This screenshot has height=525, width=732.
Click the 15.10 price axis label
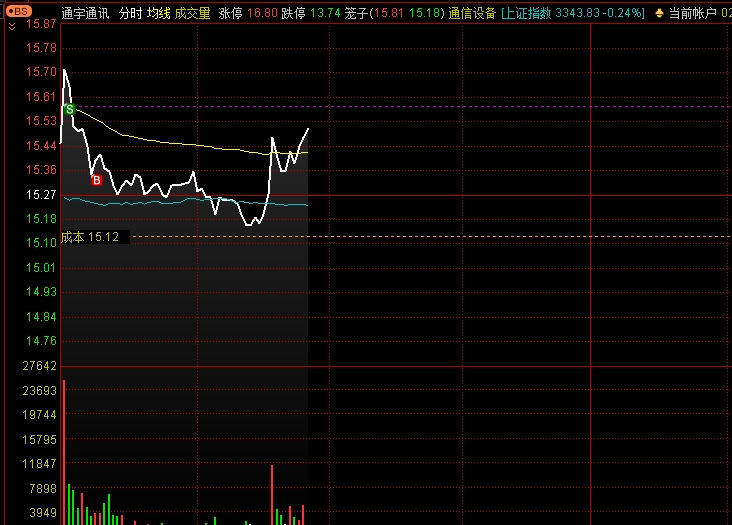pos(41,243)
